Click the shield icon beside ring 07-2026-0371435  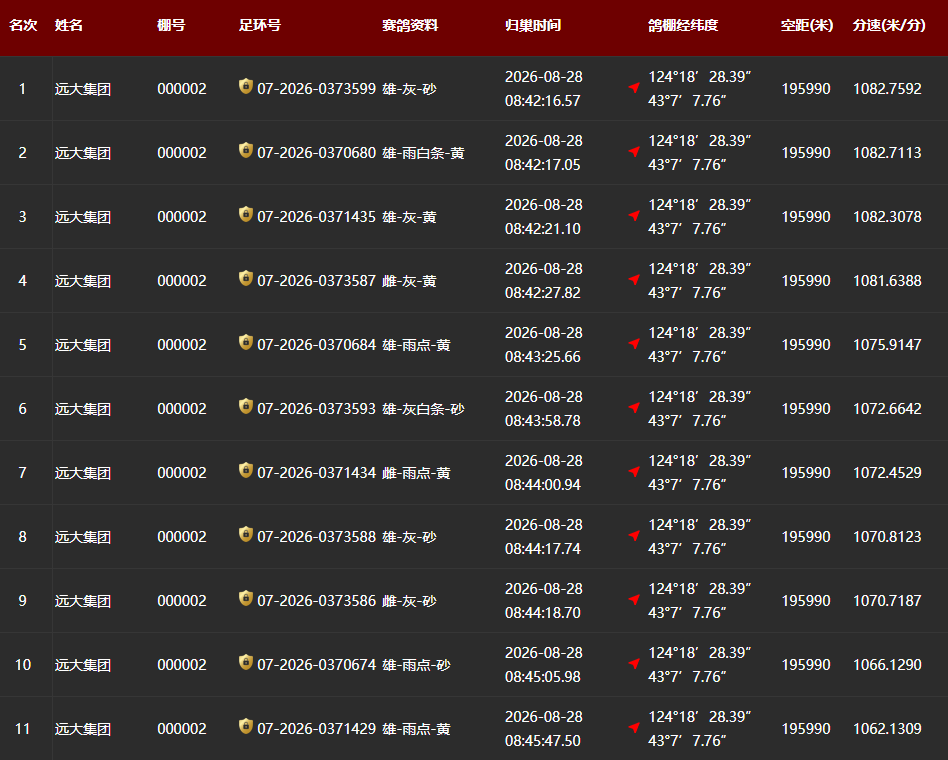(x=245, y=214)
